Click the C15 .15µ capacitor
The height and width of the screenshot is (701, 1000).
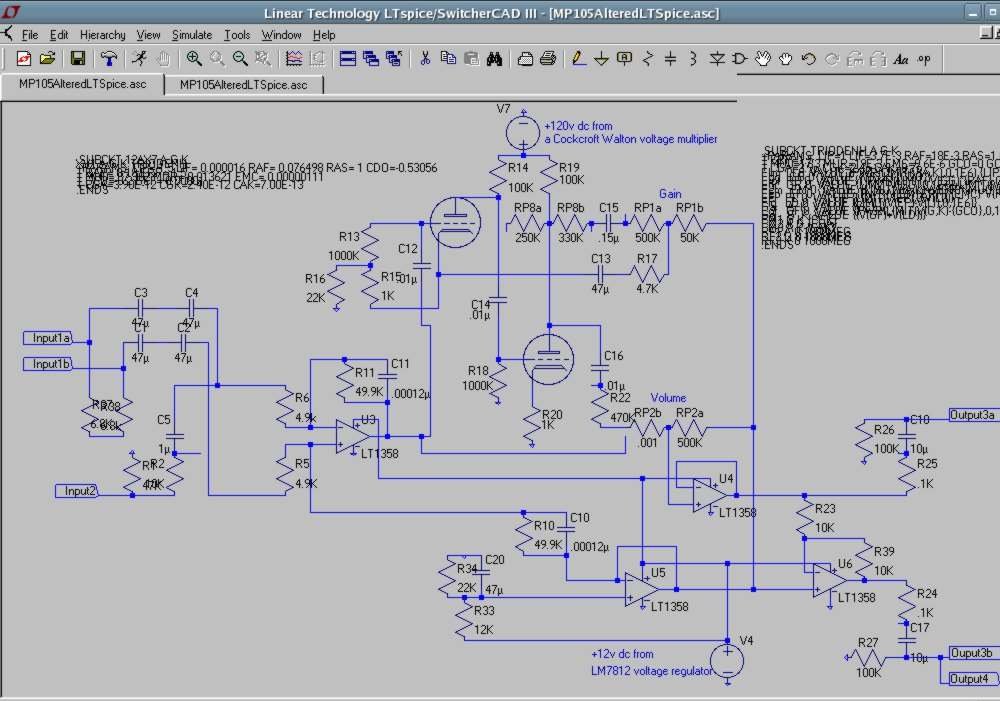(x=608, y=223)
